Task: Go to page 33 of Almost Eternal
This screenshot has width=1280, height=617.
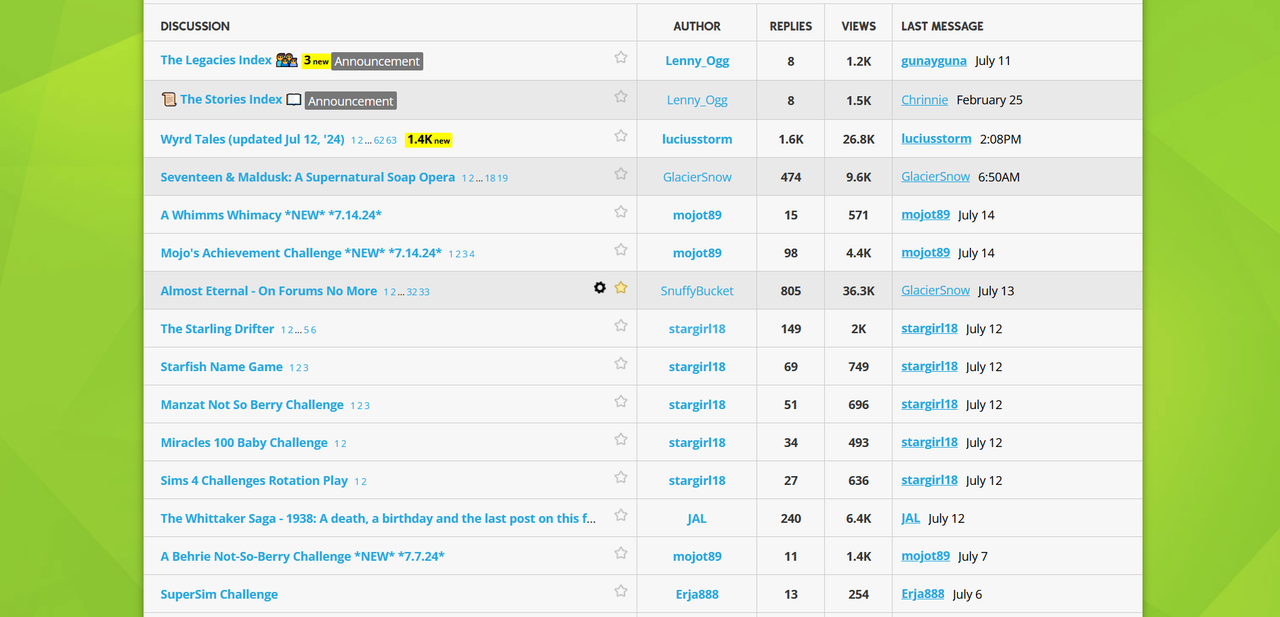Action: [x=424, y=293]
